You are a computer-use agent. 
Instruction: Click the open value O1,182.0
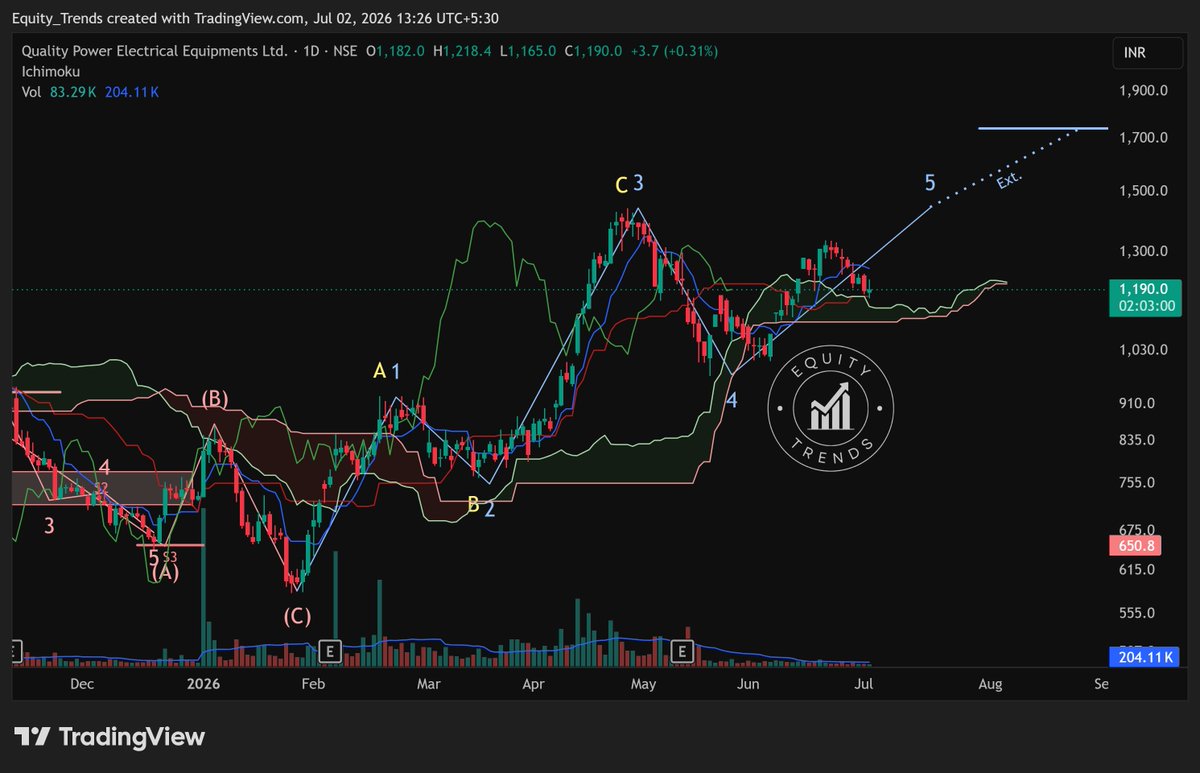tap(396, 51)
